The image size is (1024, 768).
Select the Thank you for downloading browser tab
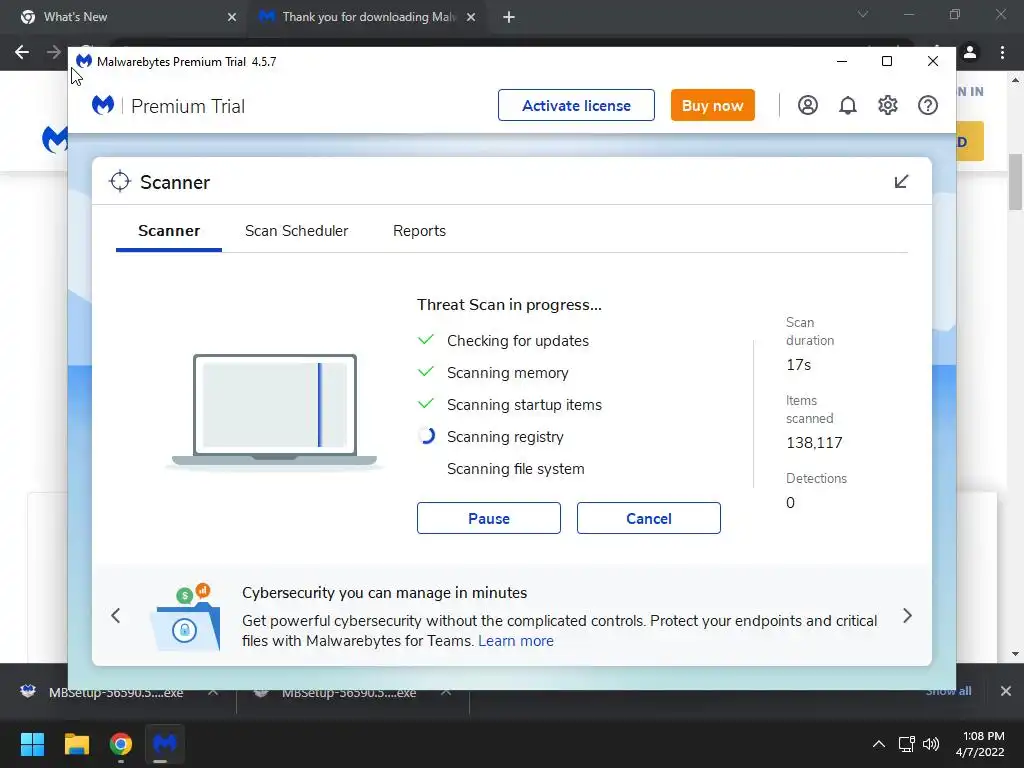[368, 17]
